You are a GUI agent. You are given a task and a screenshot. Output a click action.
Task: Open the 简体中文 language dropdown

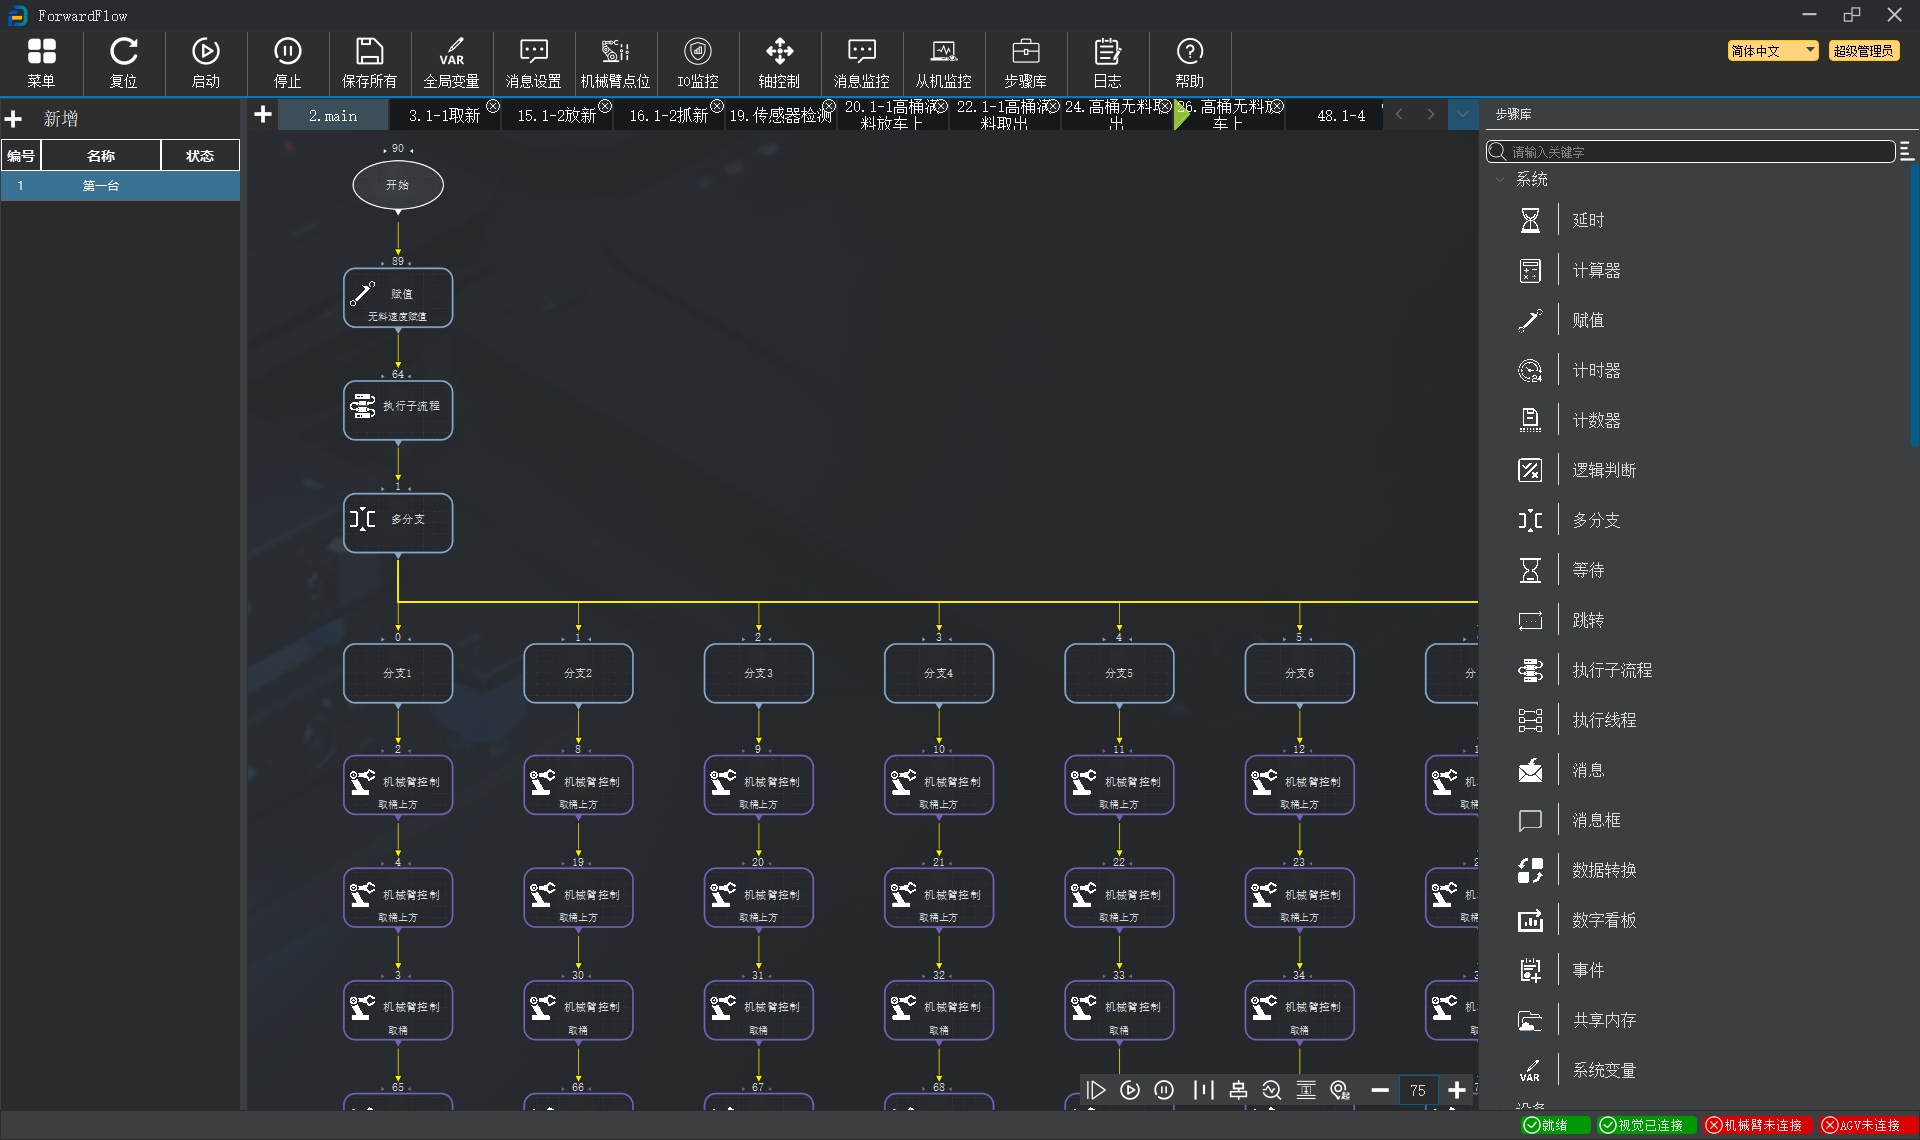coord(1772,51)
